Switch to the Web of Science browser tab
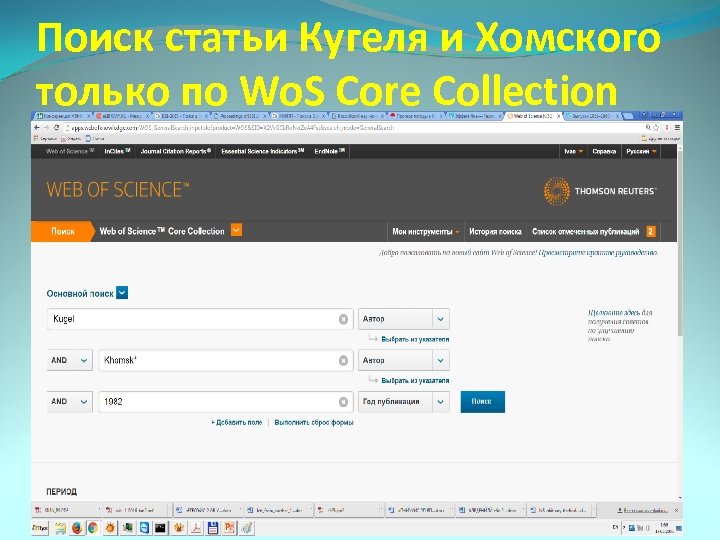The image size is (720, 540). click(x=534, y=116)
